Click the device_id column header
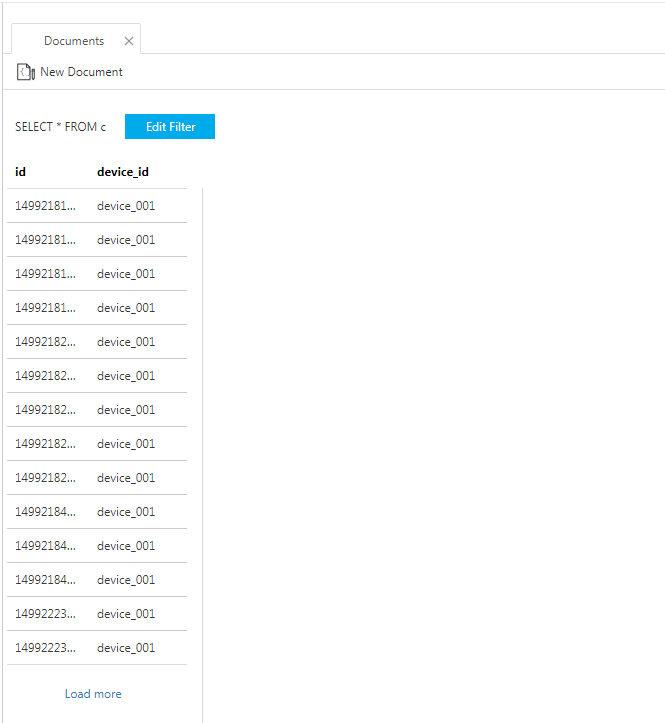This screenshot has height=723, width=665. 123,172
